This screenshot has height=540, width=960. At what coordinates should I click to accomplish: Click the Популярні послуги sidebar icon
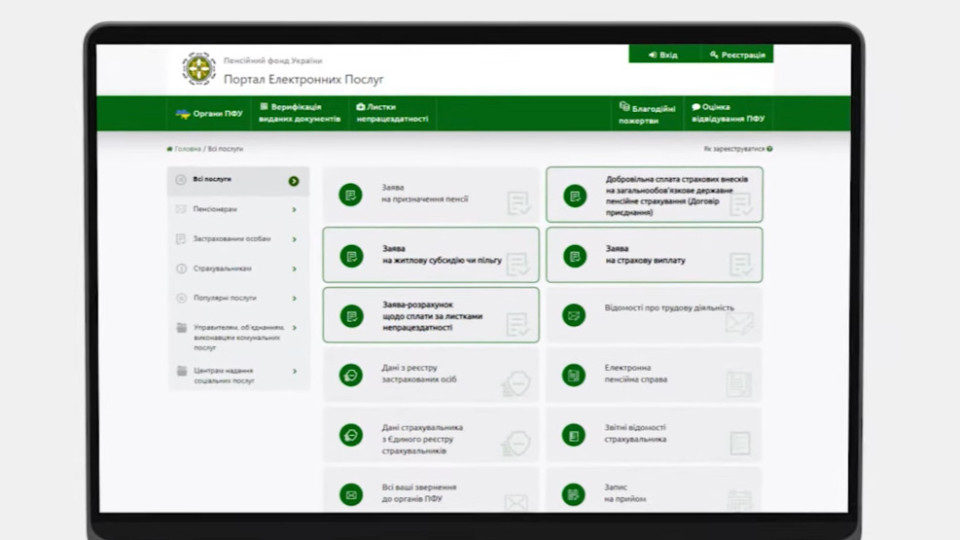[181, 298]
